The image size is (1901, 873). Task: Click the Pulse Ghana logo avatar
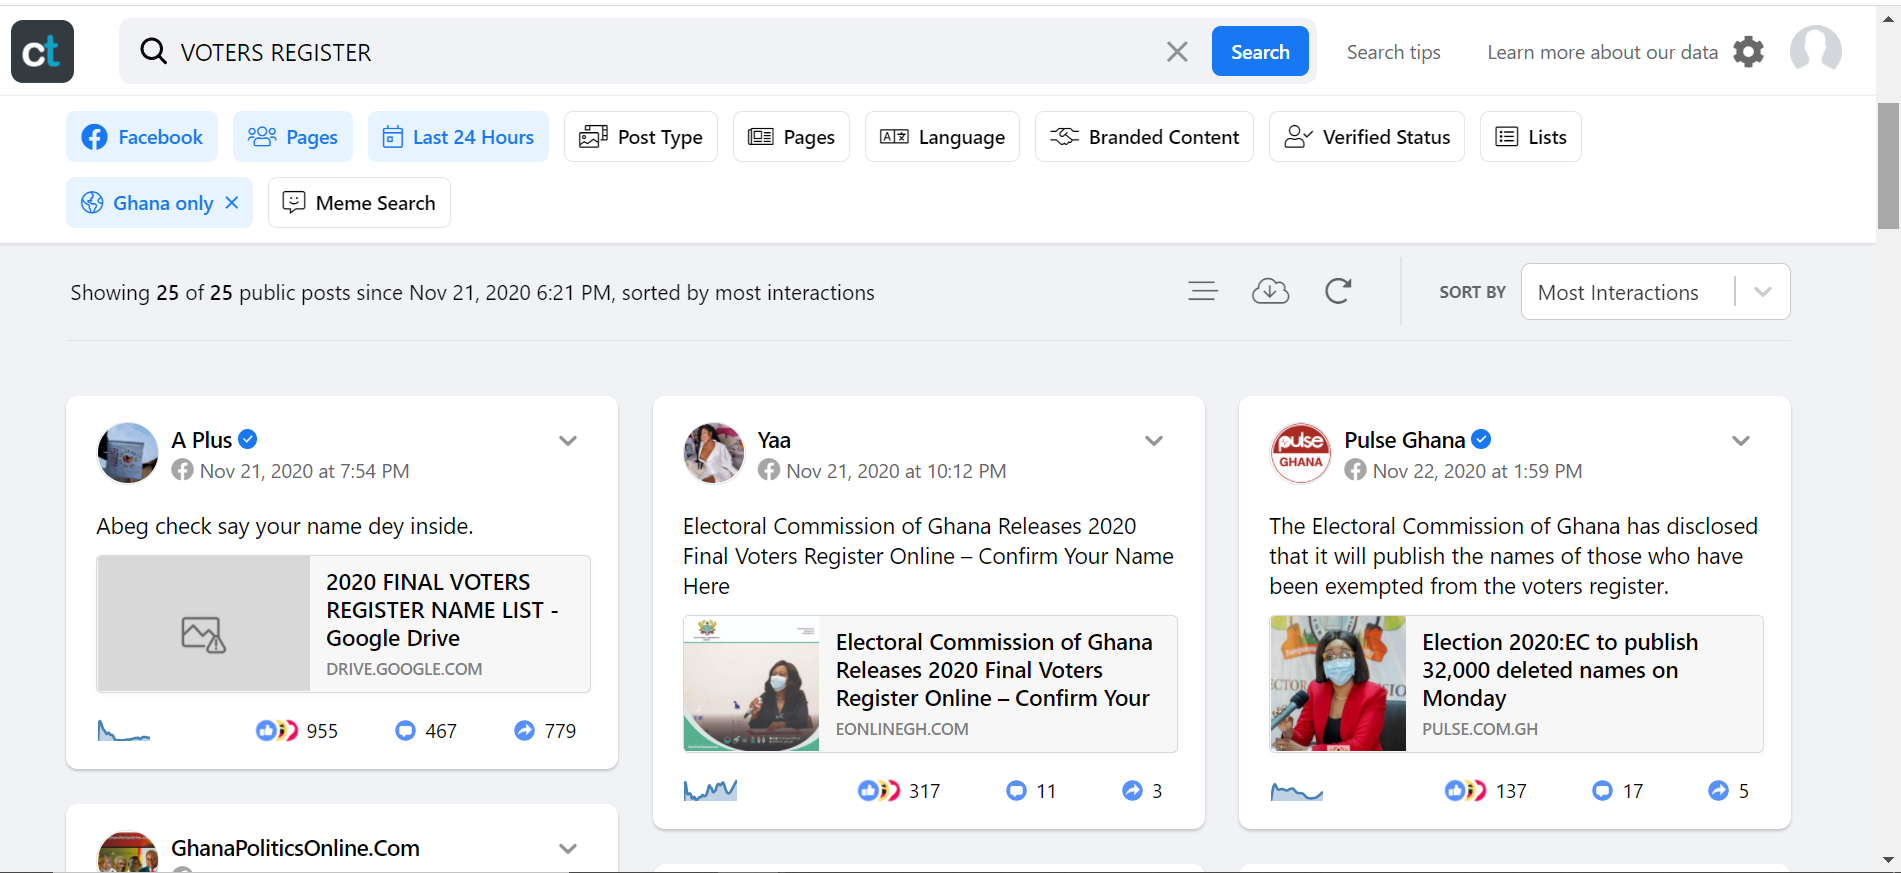1300,453
